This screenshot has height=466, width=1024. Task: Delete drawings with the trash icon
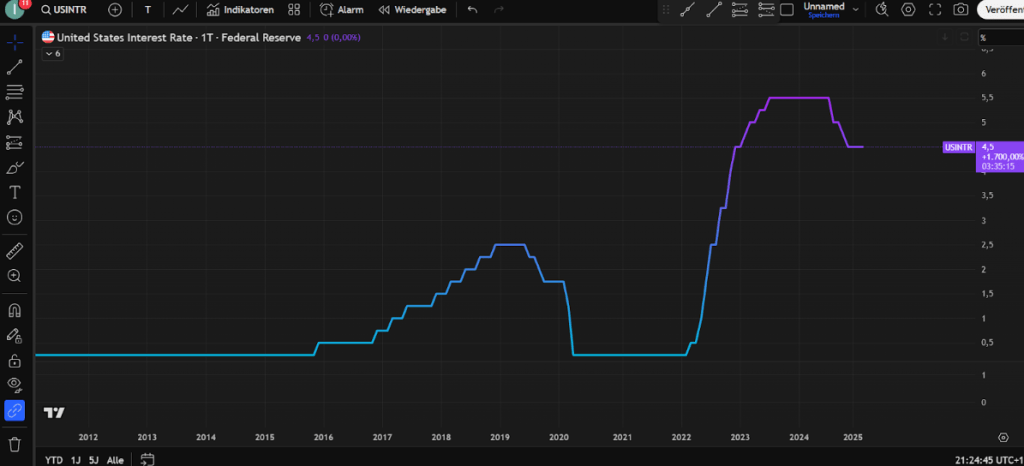[x=15, y=443]
